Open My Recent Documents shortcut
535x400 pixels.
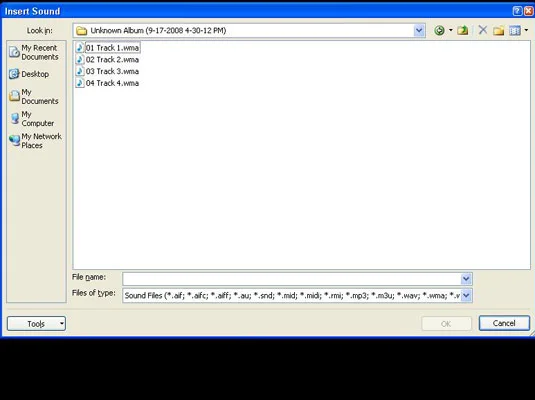point(34,52)
